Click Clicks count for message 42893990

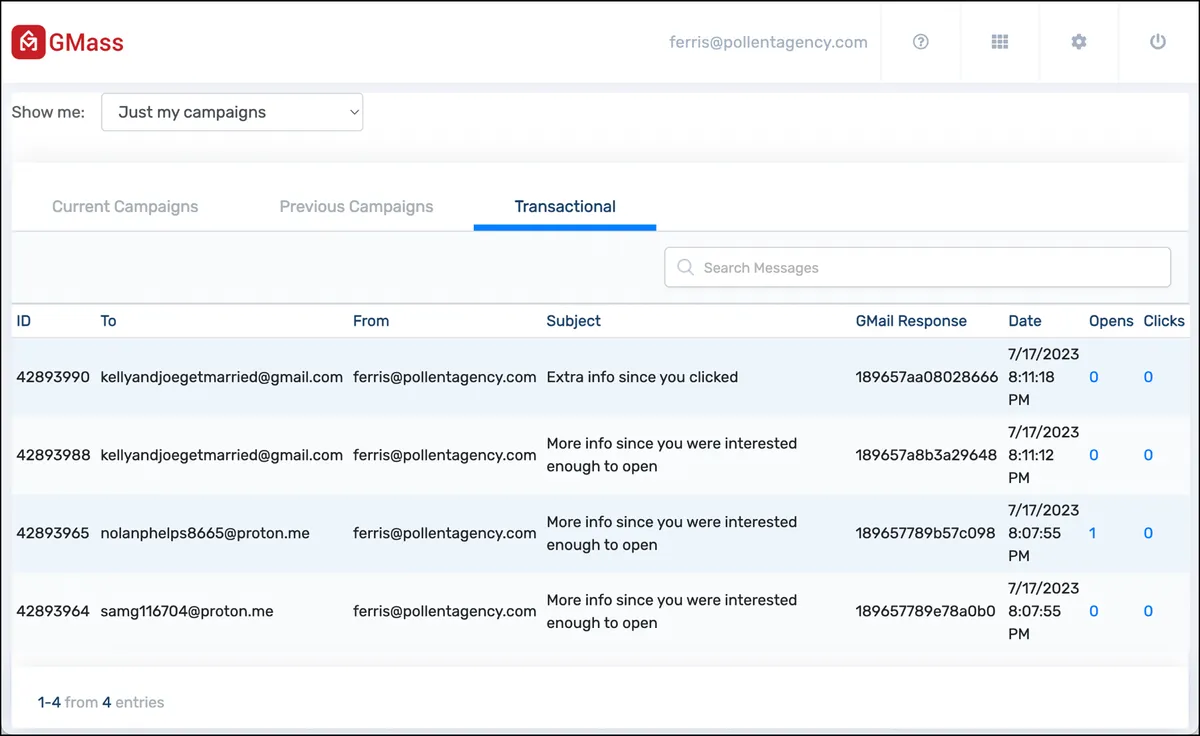1148,377
